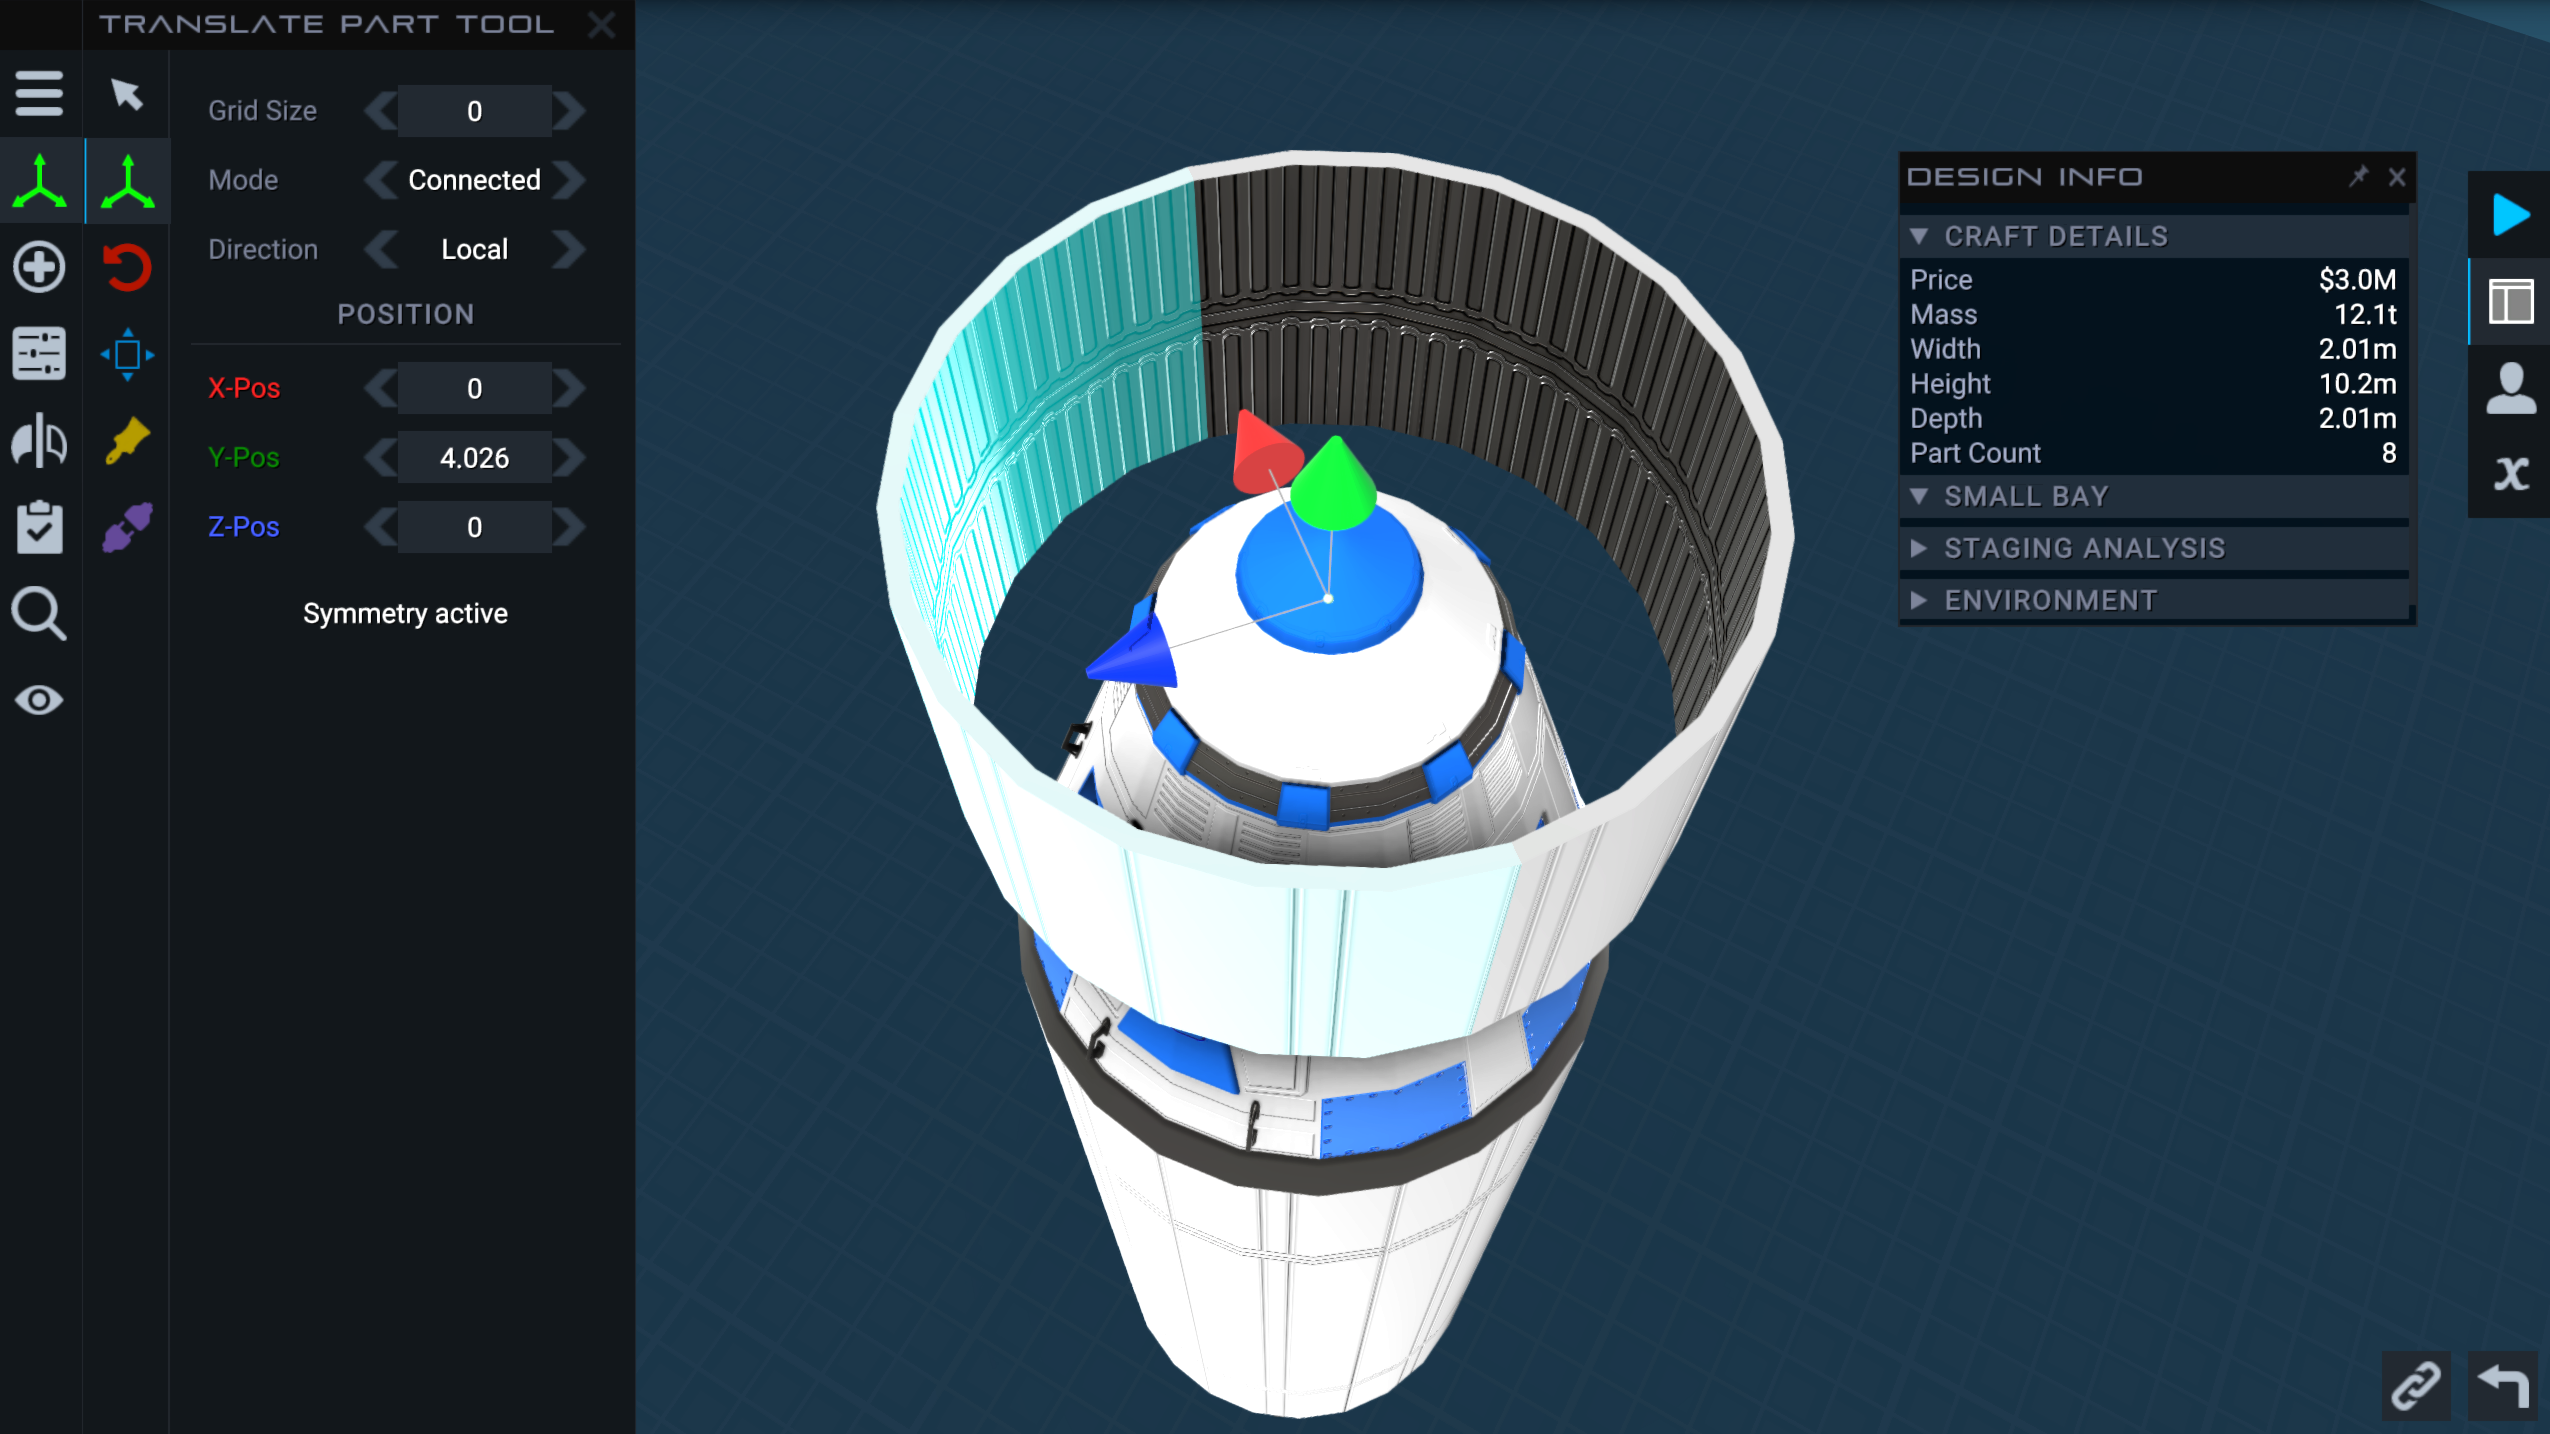Viewport: 2550px width, 1434px height.
Task: Click the Grid Size value field
Action: tap(474, 111)
